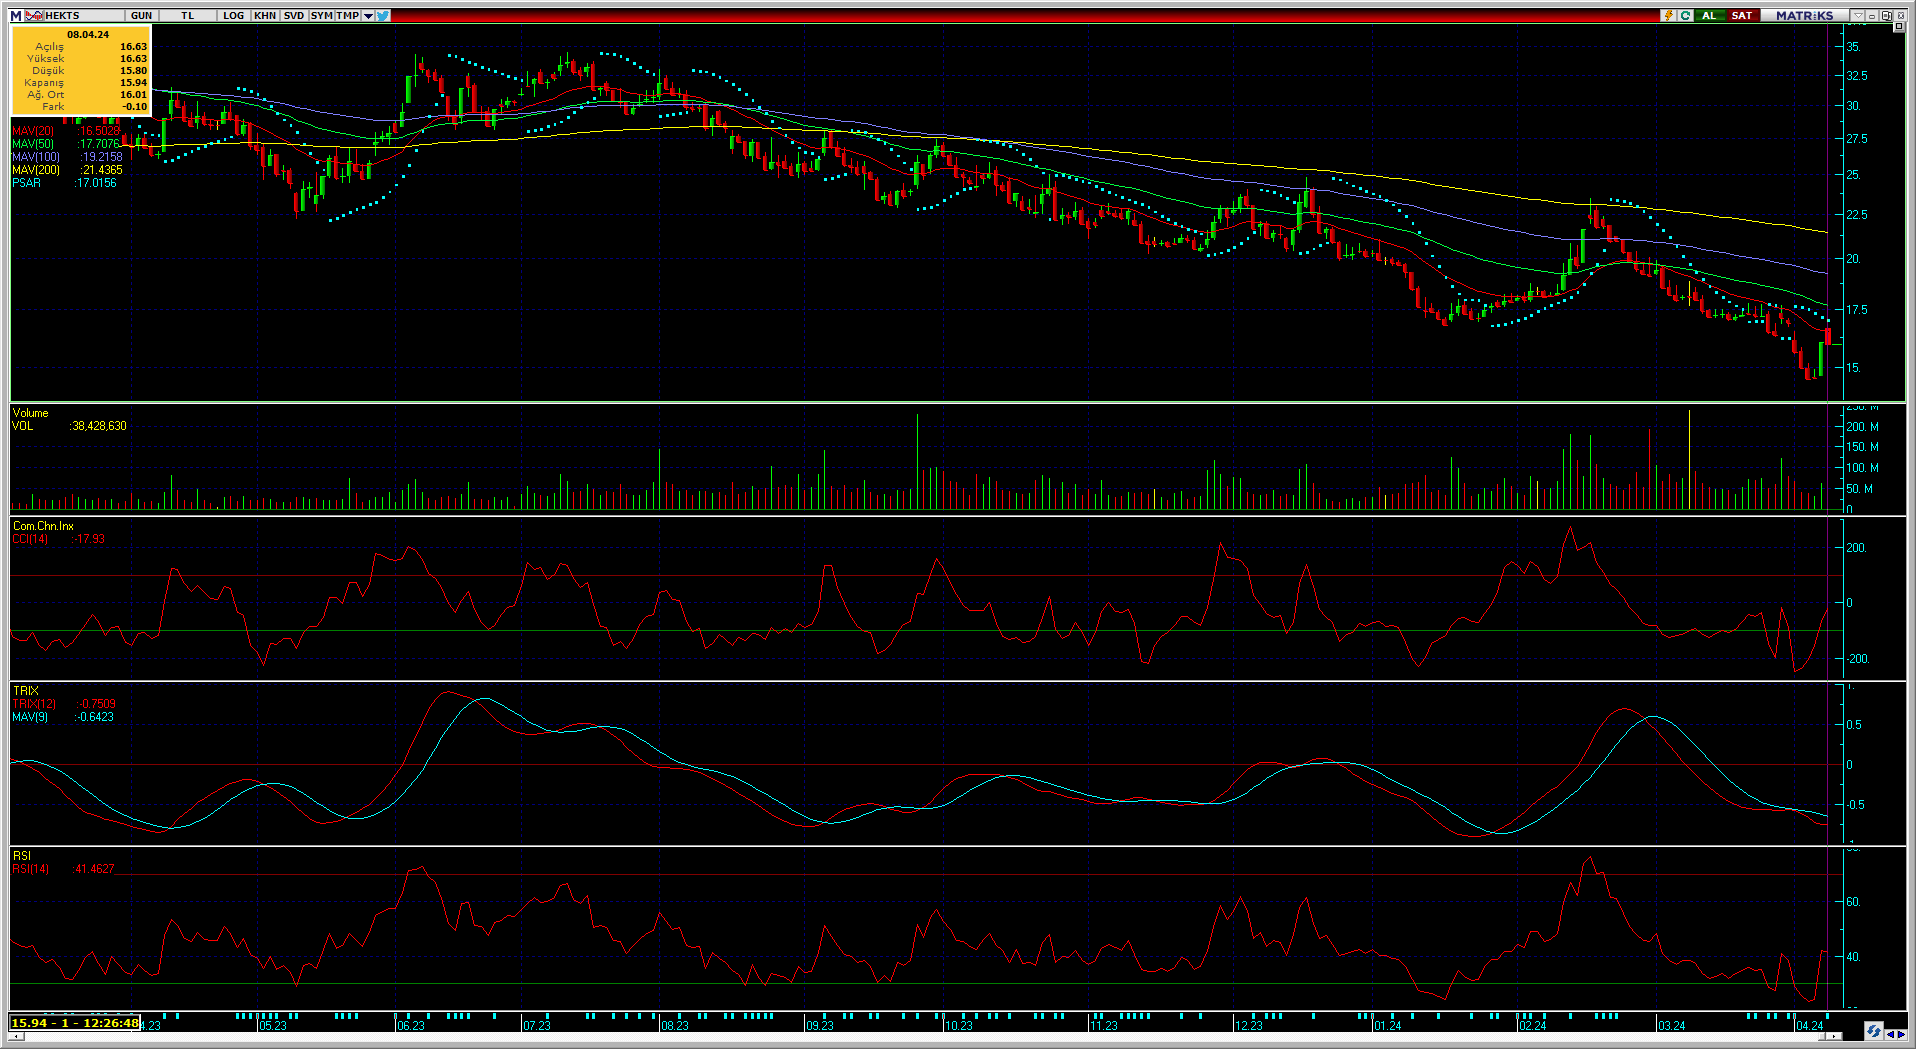Click the RSI panel title
The height and width of the screenshot is (1049, 1916).
coord(22,856)
